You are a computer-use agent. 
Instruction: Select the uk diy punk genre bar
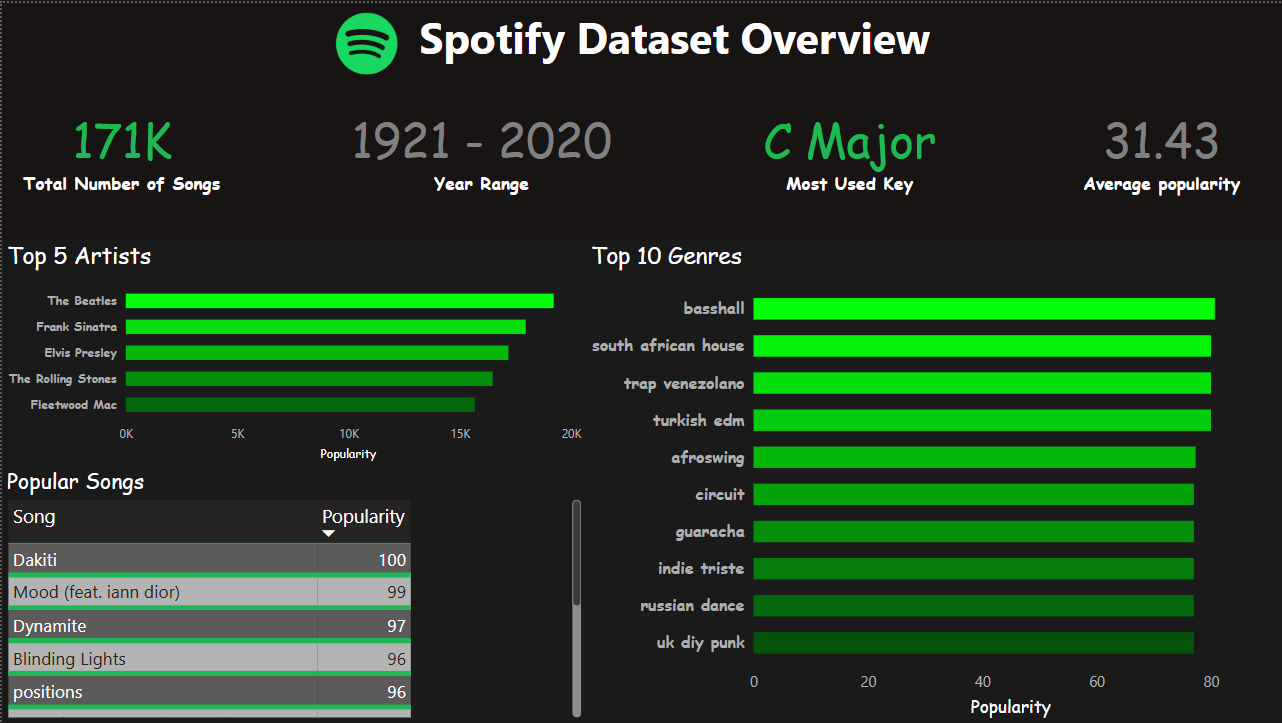pos(972,642)
